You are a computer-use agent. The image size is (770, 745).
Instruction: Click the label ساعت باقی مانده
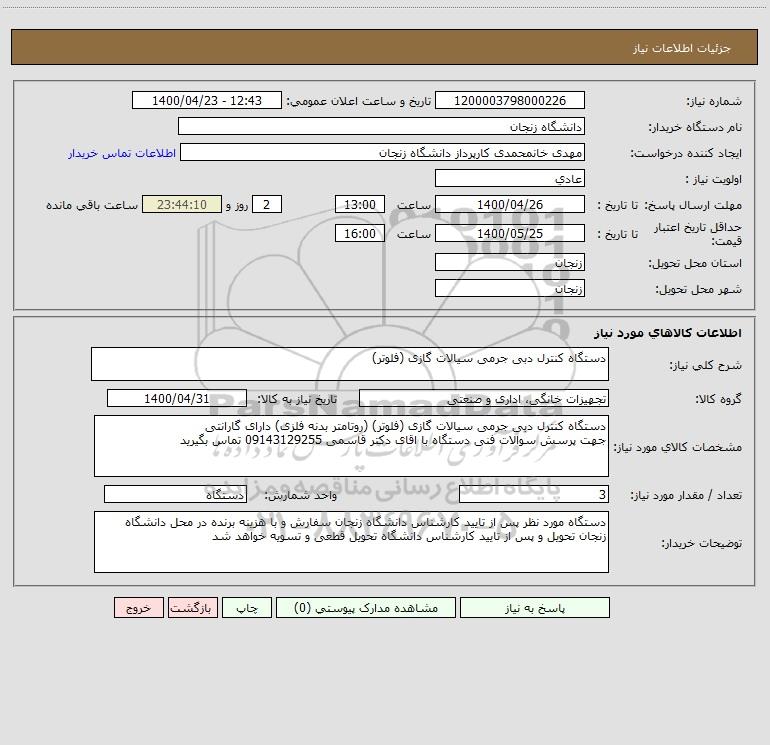pyautogui.click(x=92, y=205)
